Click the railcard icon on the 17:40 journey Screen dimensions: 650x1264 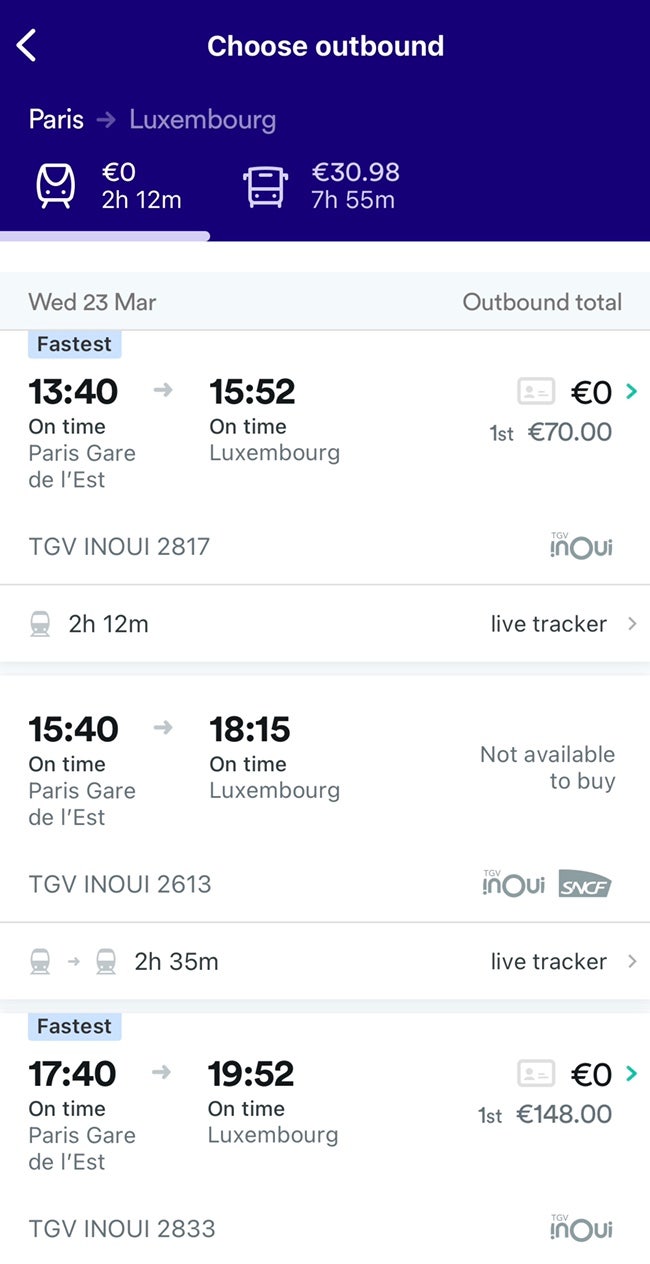[535, 1073]
